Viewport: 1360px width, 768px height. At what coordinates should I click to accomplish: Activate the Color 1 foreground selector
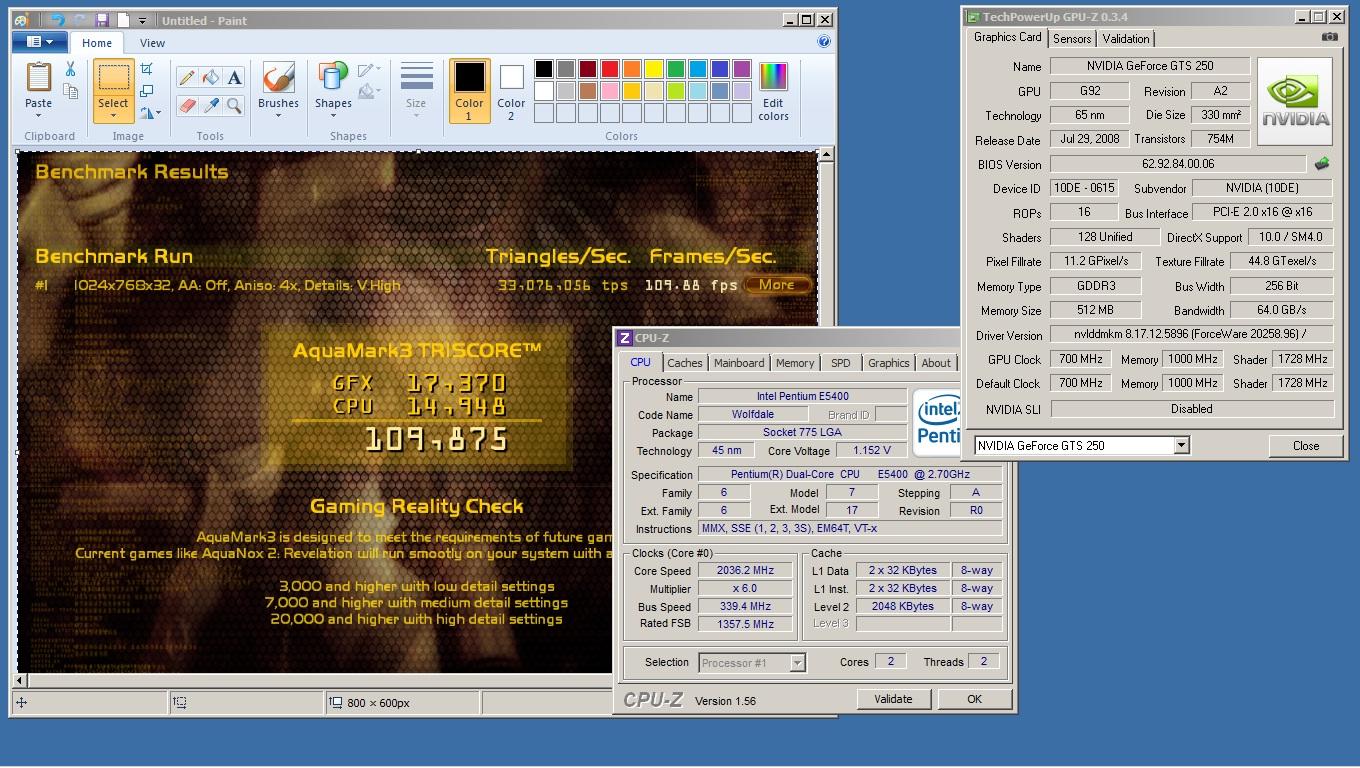pos(469,90)
